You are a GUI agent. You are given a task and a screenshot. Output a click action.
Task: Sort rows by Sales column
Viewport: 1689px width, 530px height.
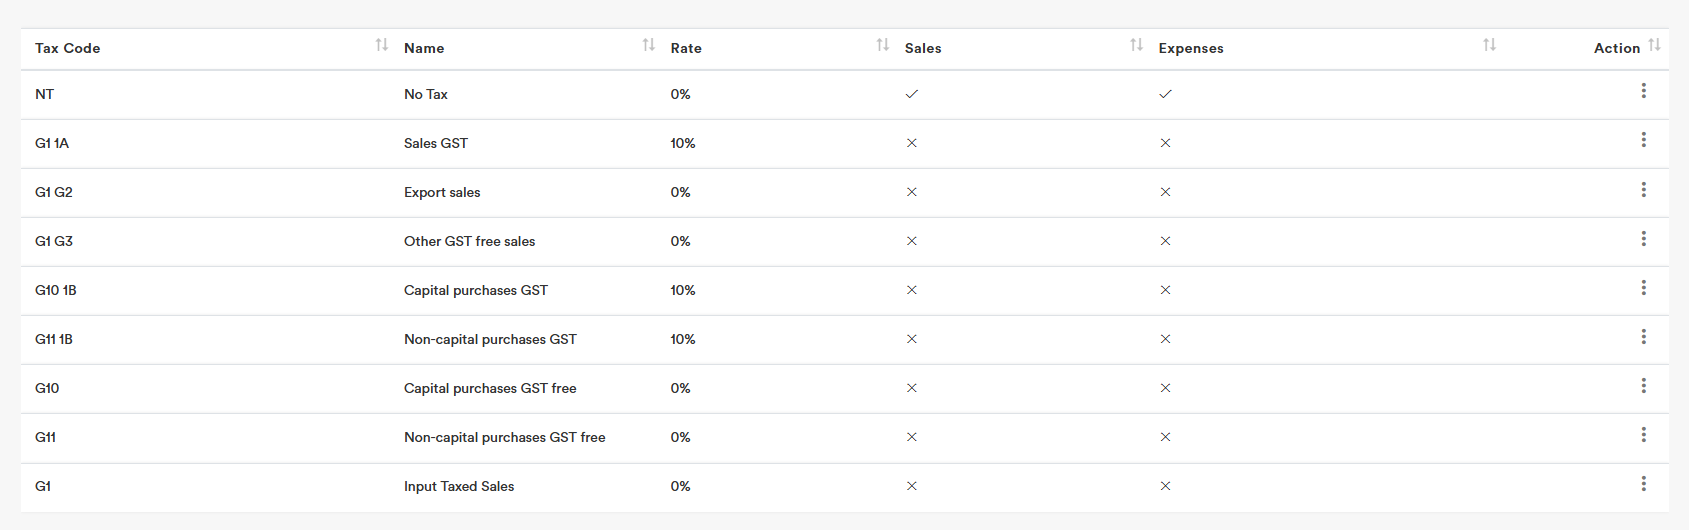(1136, 45)
